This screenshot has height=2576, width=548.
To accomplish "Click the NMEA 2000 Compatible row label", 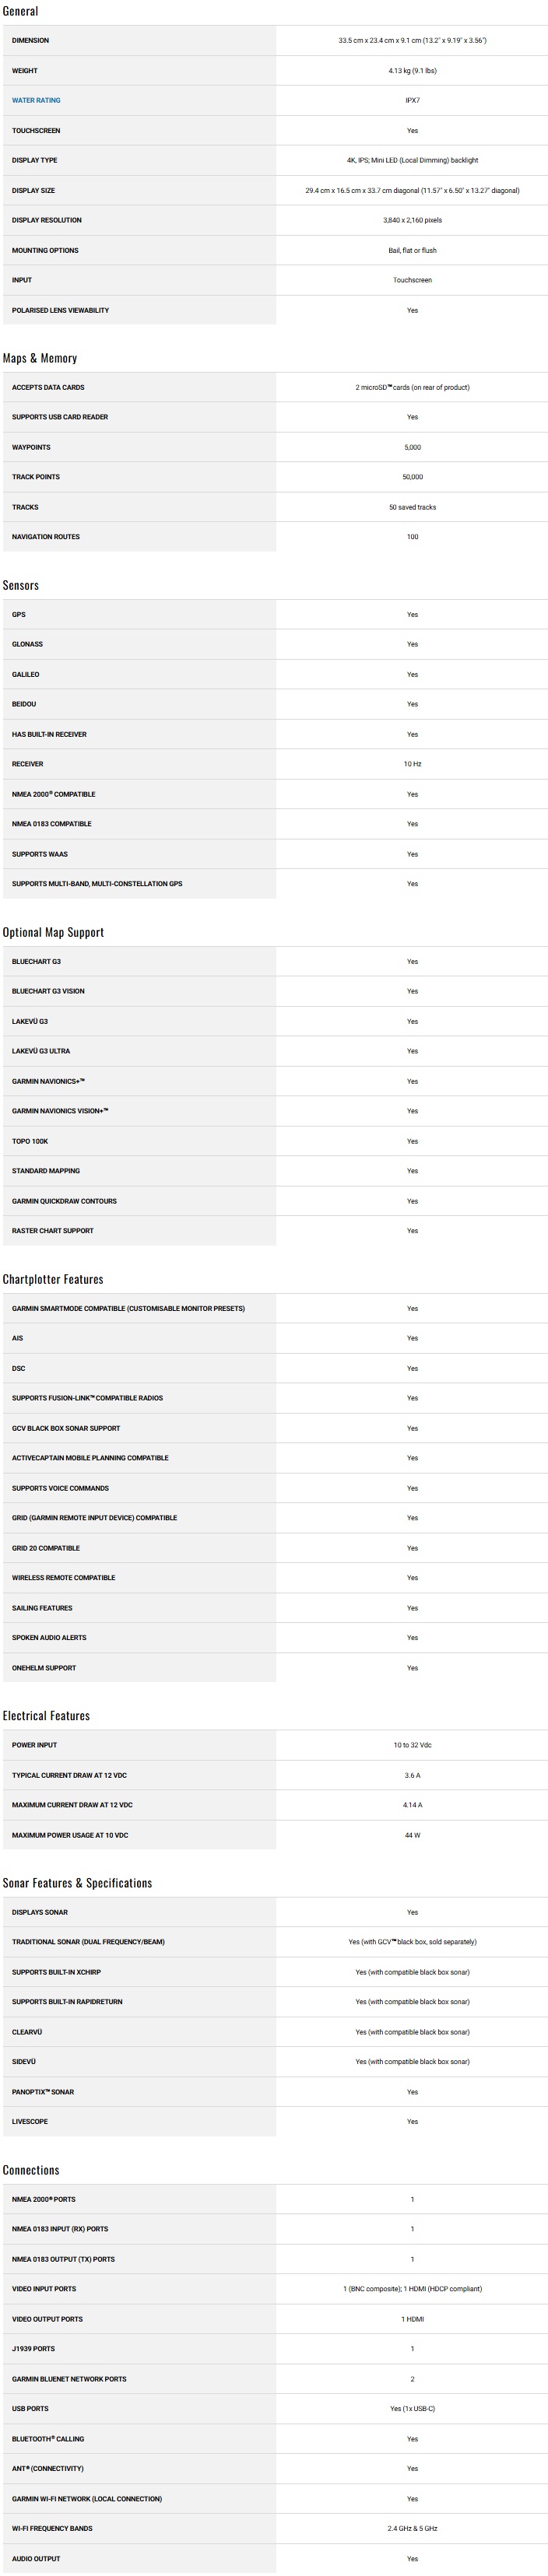I will click(54, 794).
